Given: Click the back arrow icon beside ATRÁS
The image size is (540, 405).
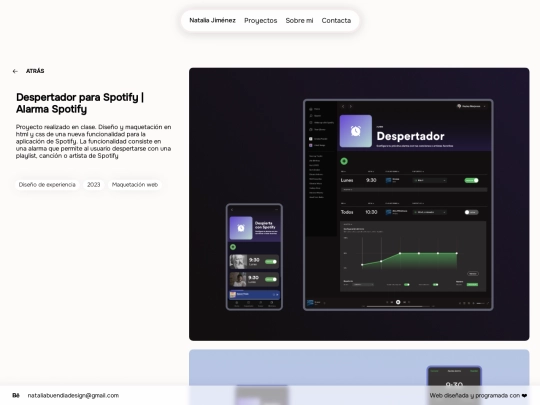Looking at the screenshot, I should pyautogui.click(x=15, y=71).
